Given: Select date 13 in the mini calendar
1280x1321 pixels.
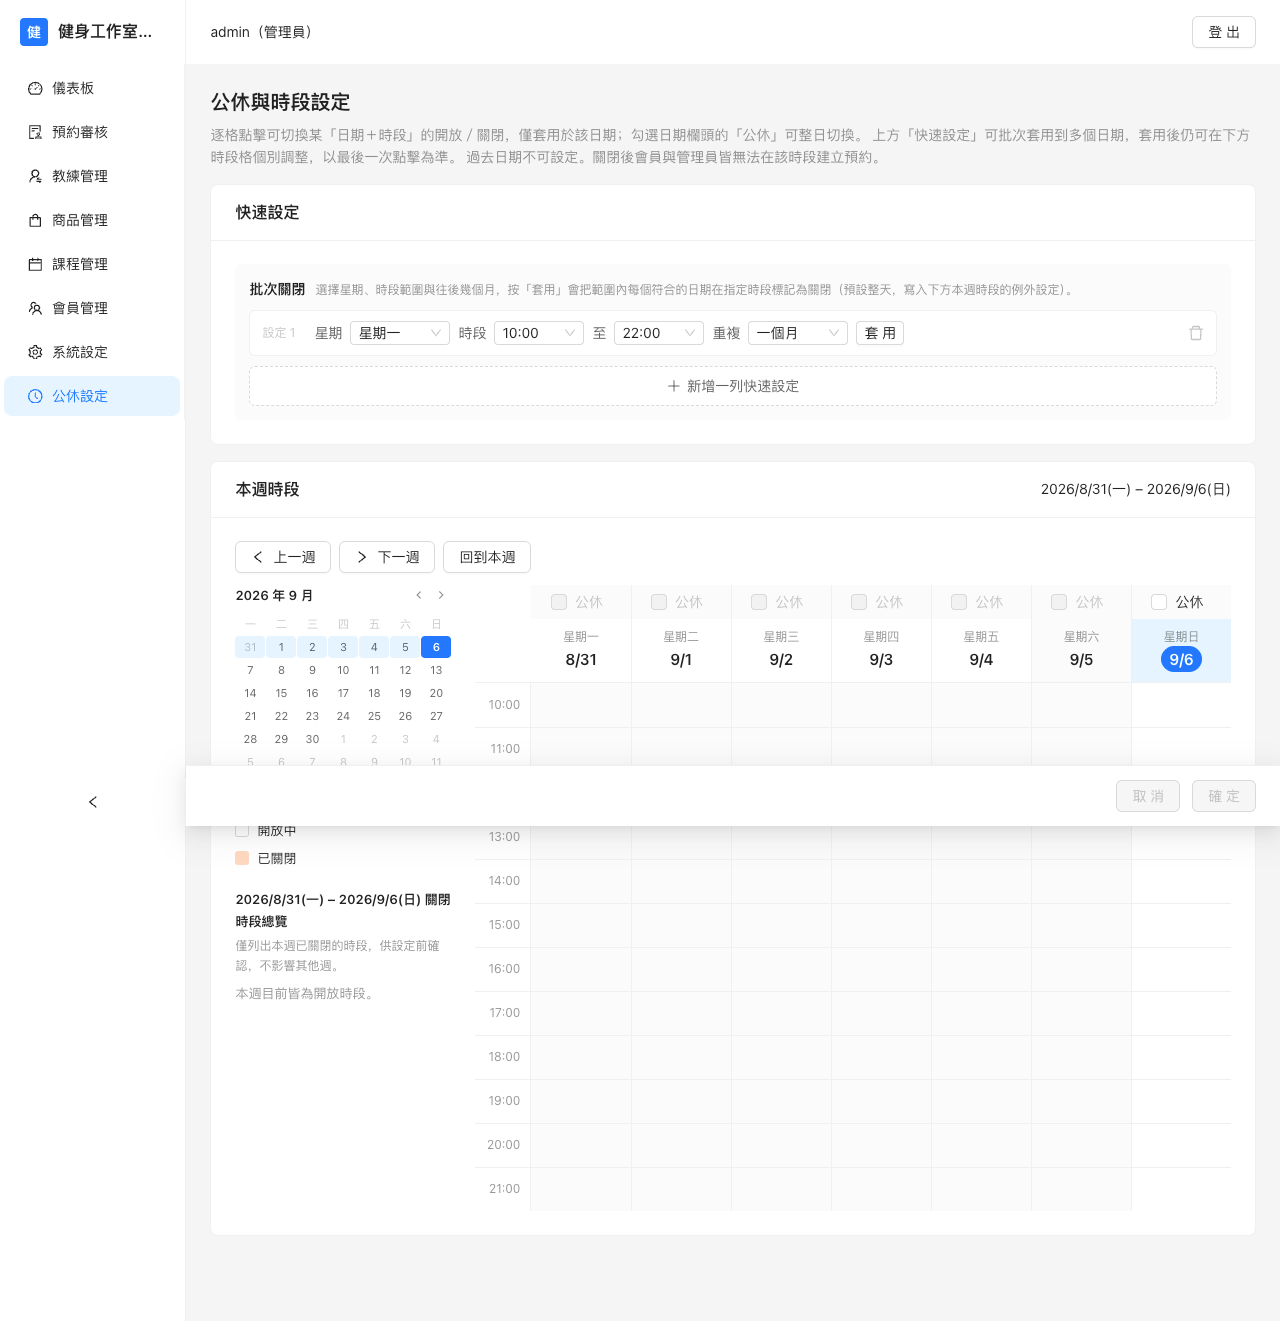Looking at the screenshot, I should (436, 670).
